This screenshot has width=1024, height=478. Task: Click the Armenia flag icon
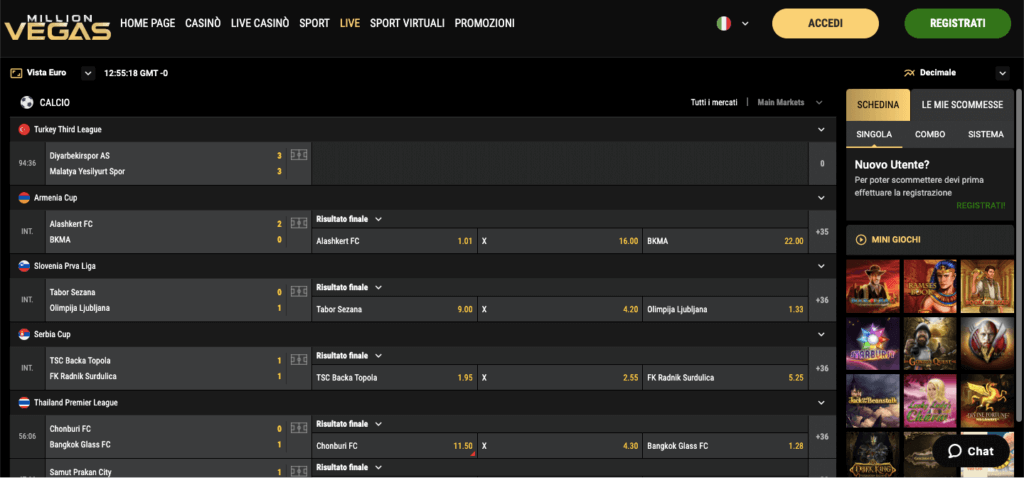[24, 198]
